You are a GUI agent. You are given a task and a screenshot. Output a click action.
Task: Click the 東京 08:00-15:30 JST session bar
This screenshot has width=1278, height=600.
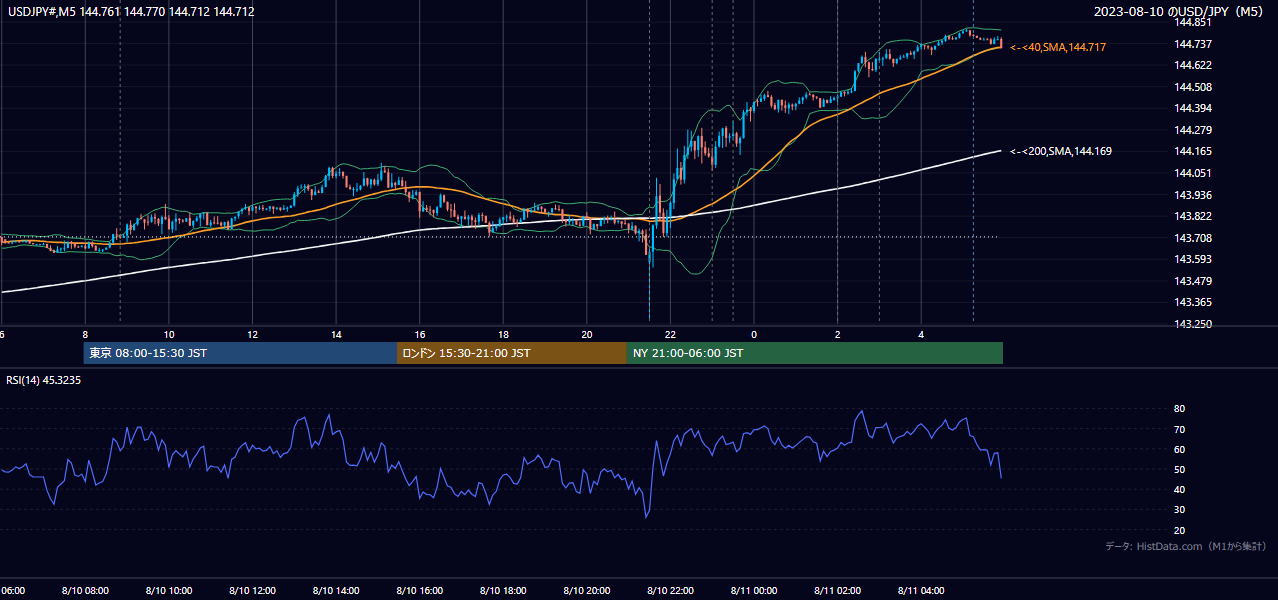[x=240, y=353]
